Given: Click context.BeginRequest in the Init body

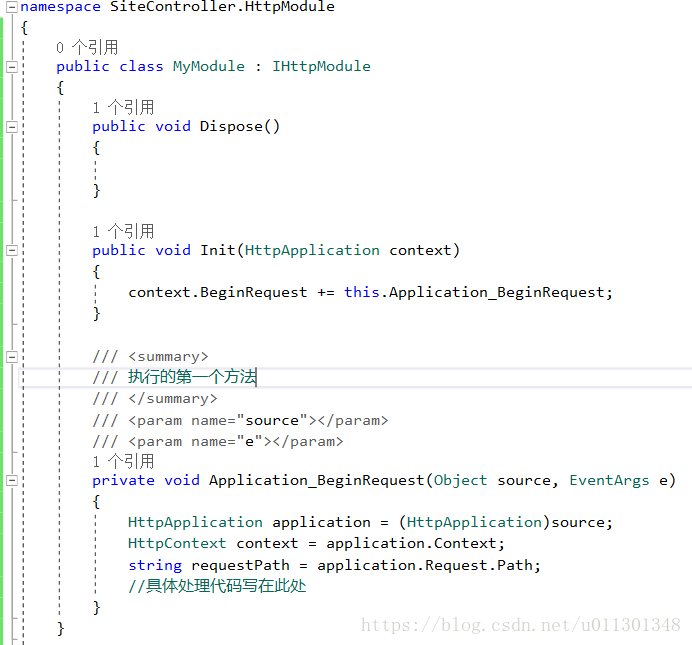Looking at the screenshot, I should pyautogui.click(x=218, y=292).
